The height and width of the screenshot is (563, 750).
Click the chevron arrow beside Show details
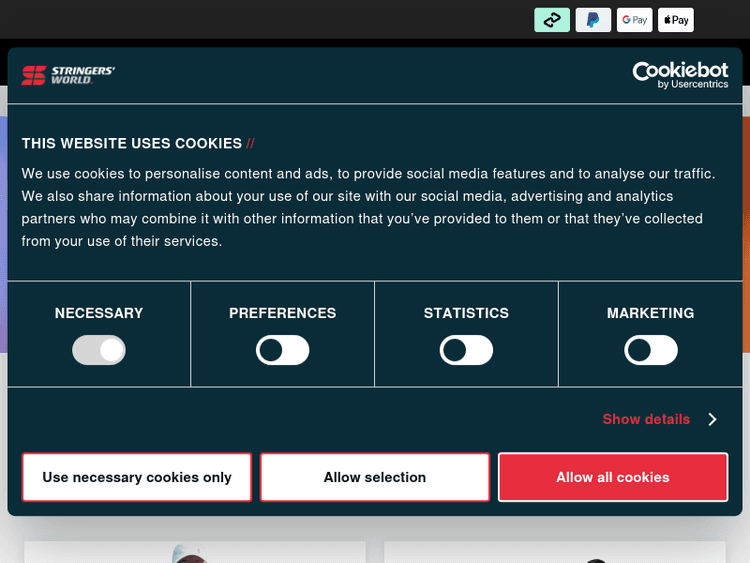point(712,419)
